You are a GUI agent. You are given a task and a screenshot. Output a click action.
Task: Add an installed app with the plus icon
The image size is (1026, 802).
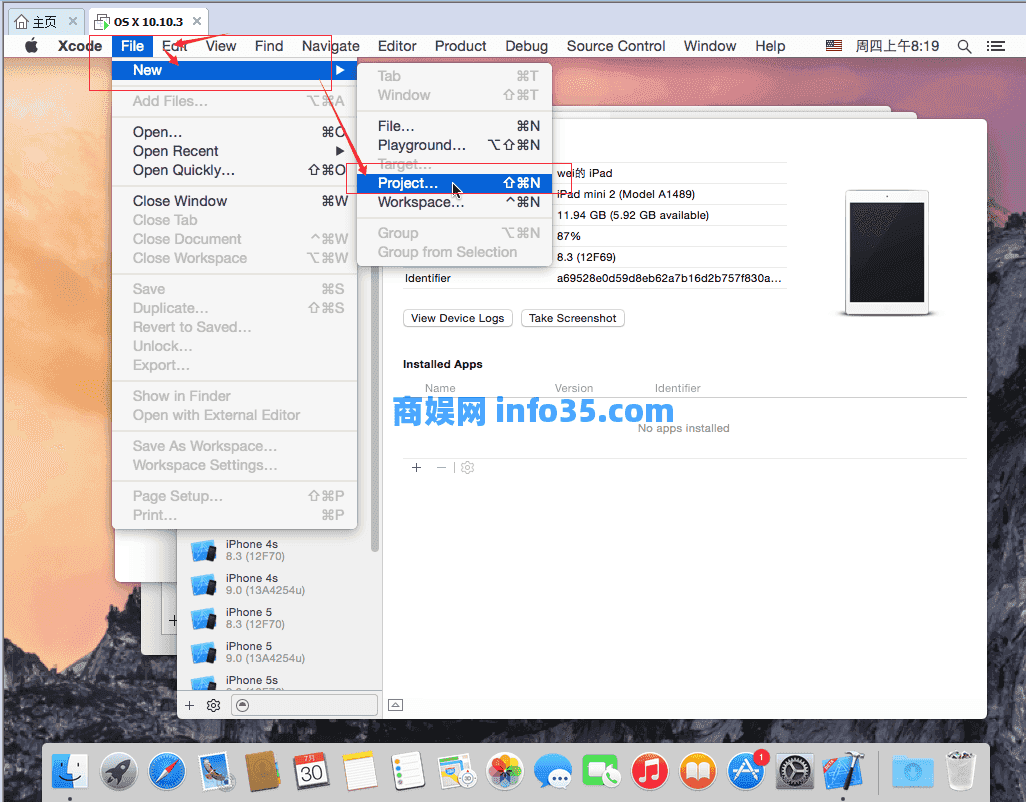point(416,467)
